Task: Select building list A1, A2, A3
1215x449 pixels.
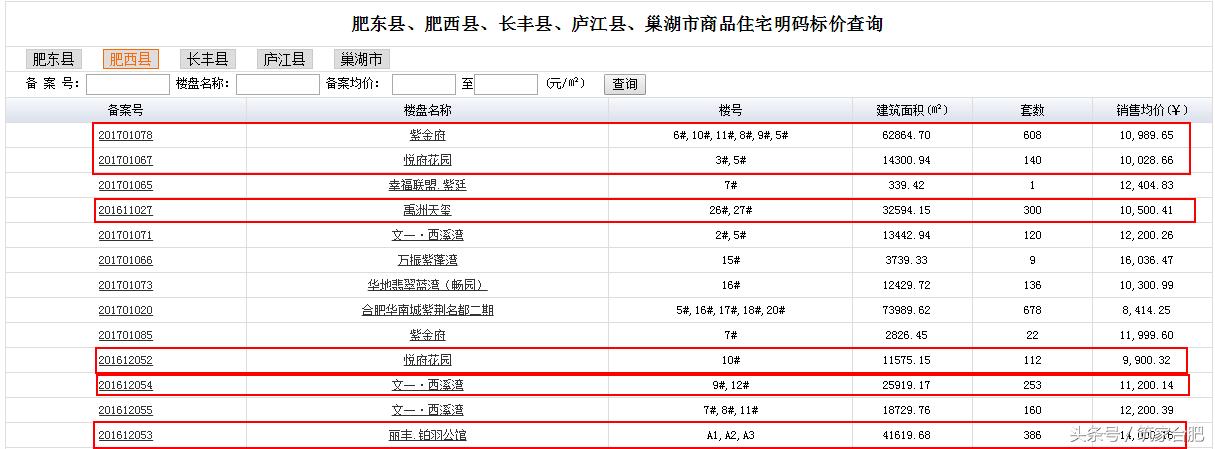Action: (730, 435)
